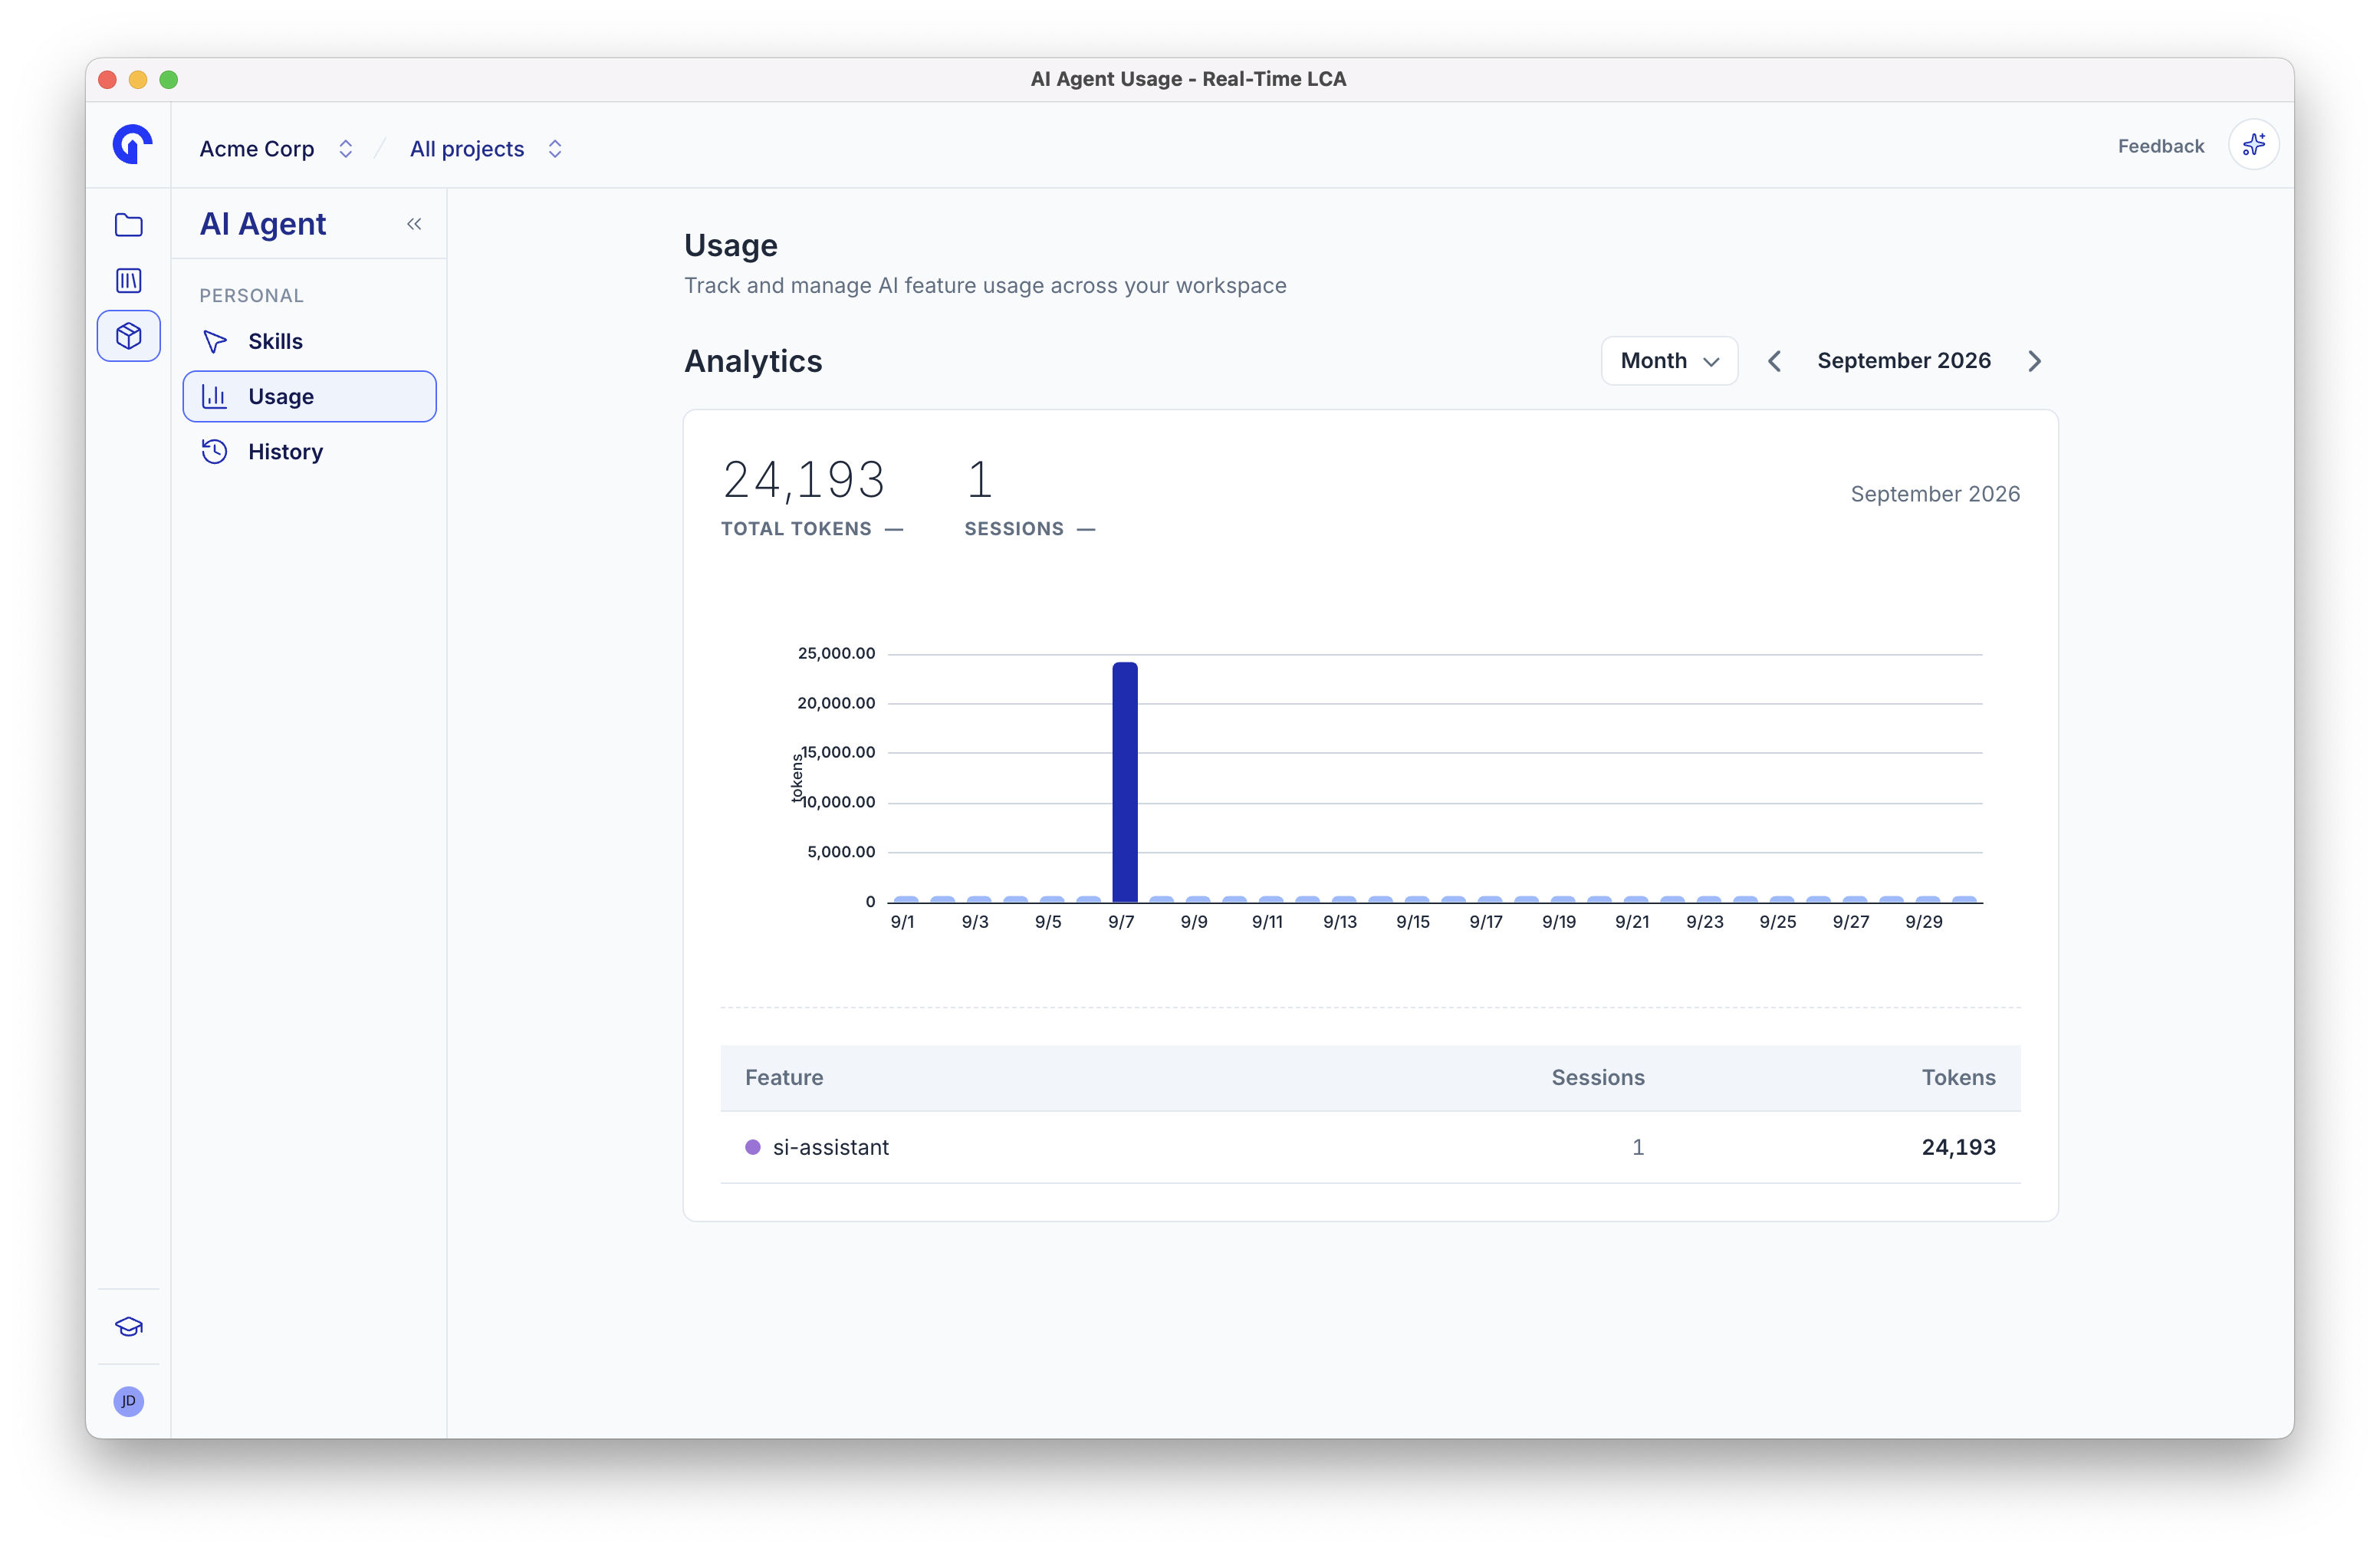Go to the next month
Image resolution: width=2380 pixels, height=1552 pixels.
click(x=2034, y=361)
